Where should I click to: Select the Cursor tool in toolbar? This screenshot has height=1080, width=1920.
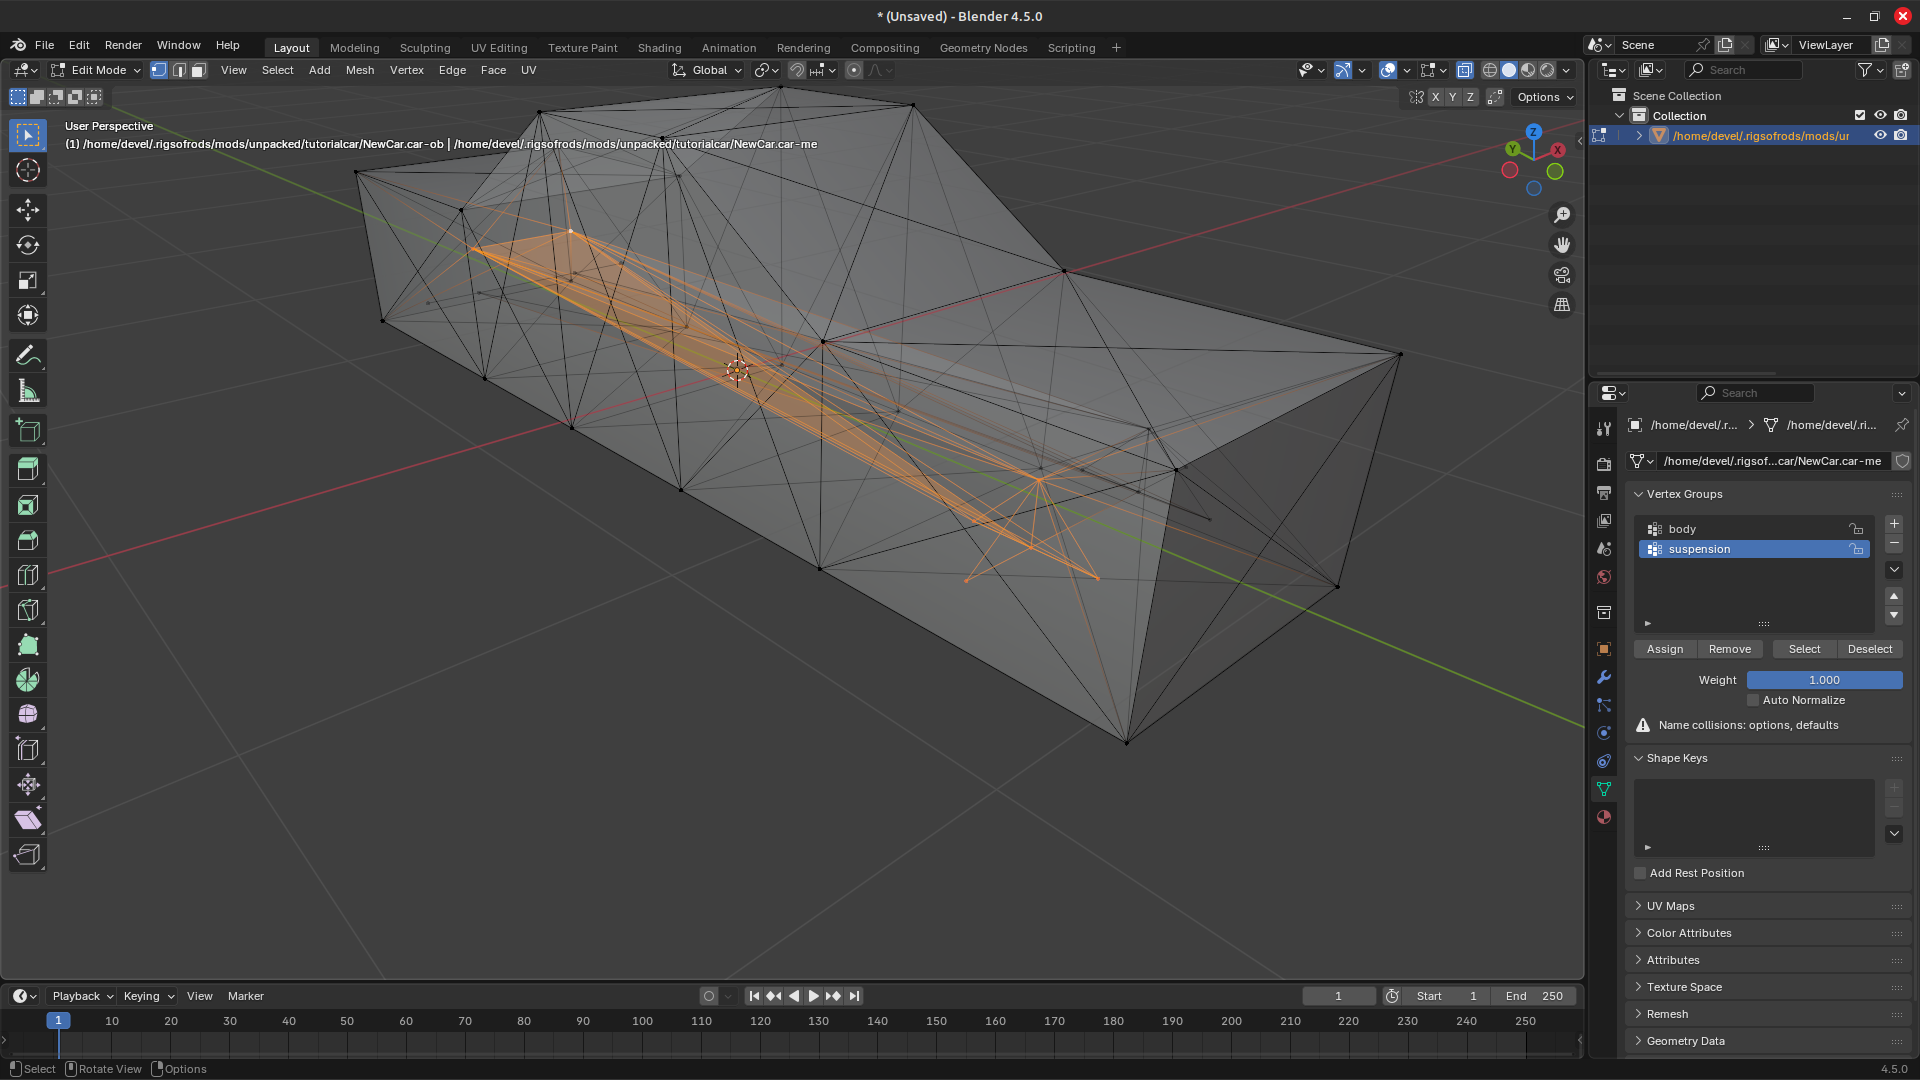pos(28,170)
